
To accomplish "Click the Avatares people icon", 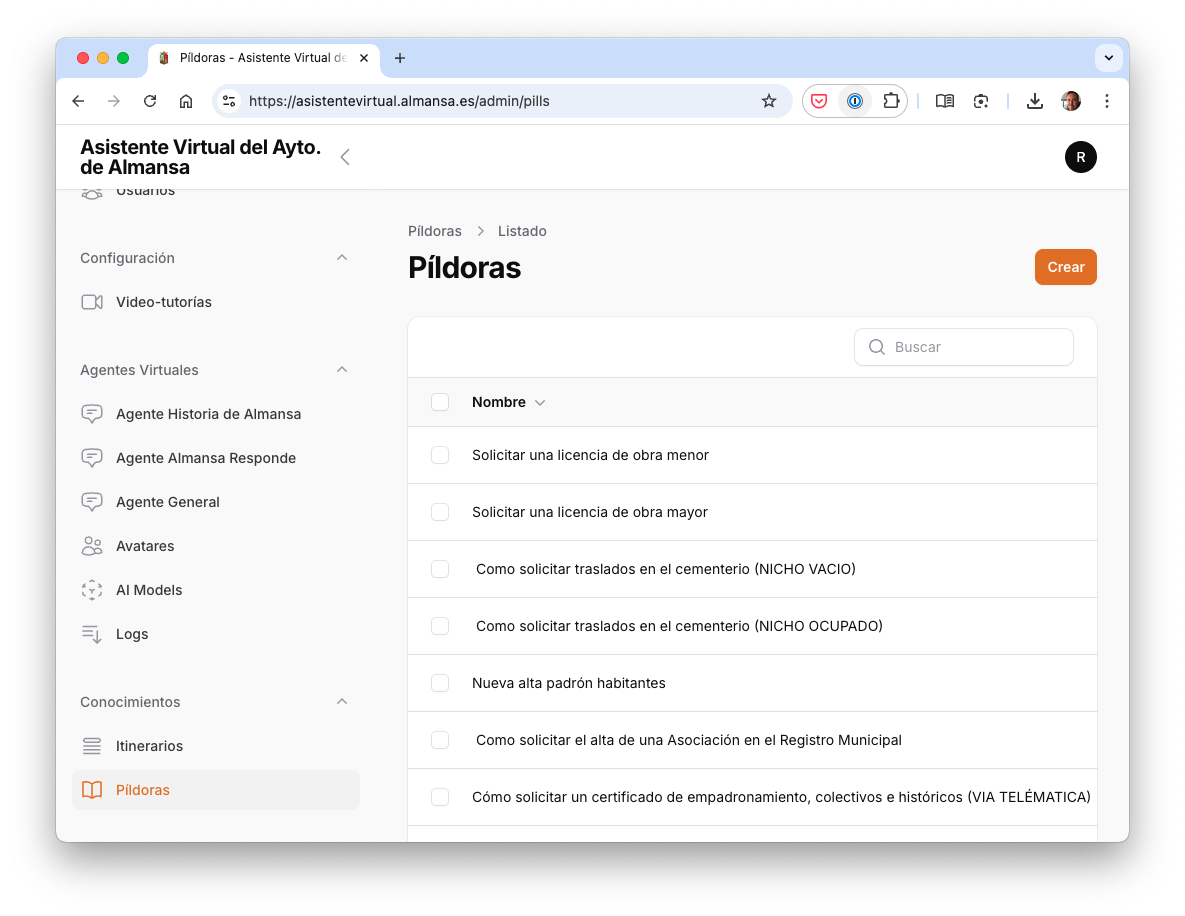I will (x=91, y=545).
